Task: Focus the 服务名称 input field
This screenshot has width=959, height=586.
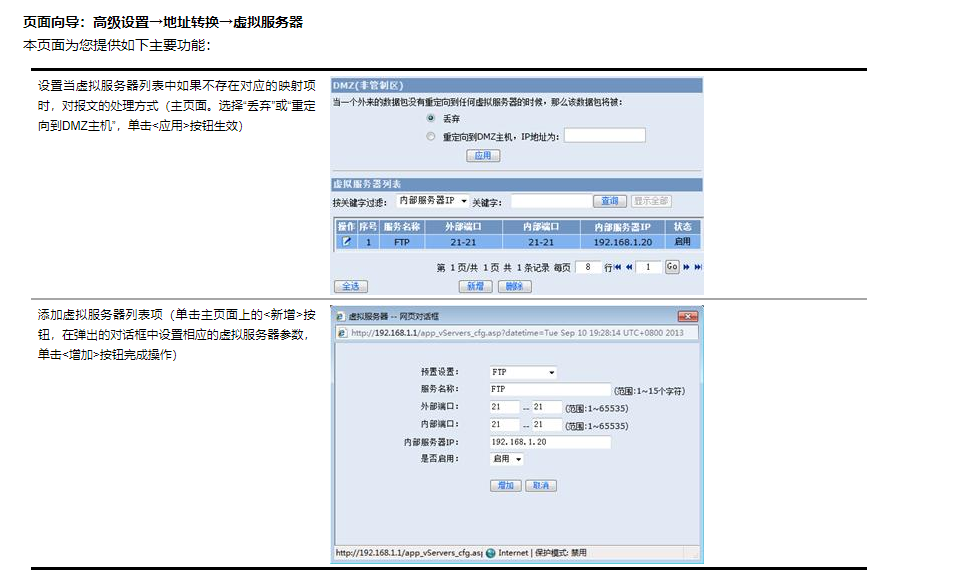Action: [550, 389]
